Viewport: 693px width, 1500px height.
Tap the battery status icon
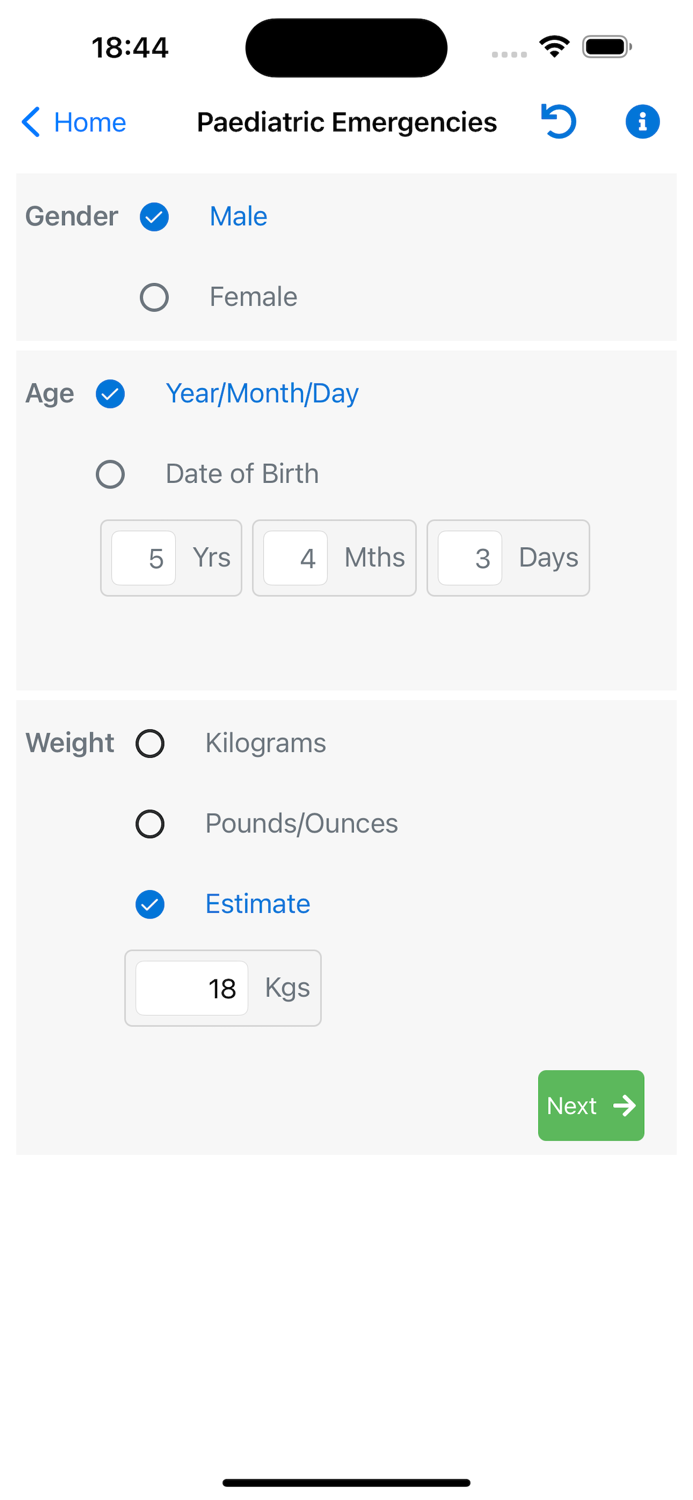pos(607,46)
